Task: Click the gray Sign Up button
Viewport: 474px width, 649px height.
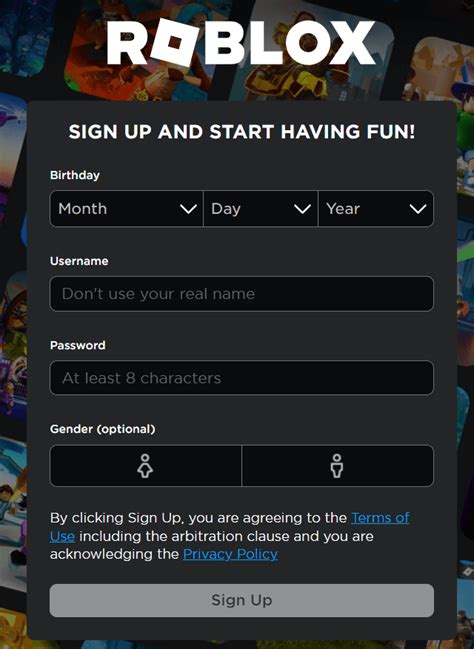Action: tap(242, 600)
